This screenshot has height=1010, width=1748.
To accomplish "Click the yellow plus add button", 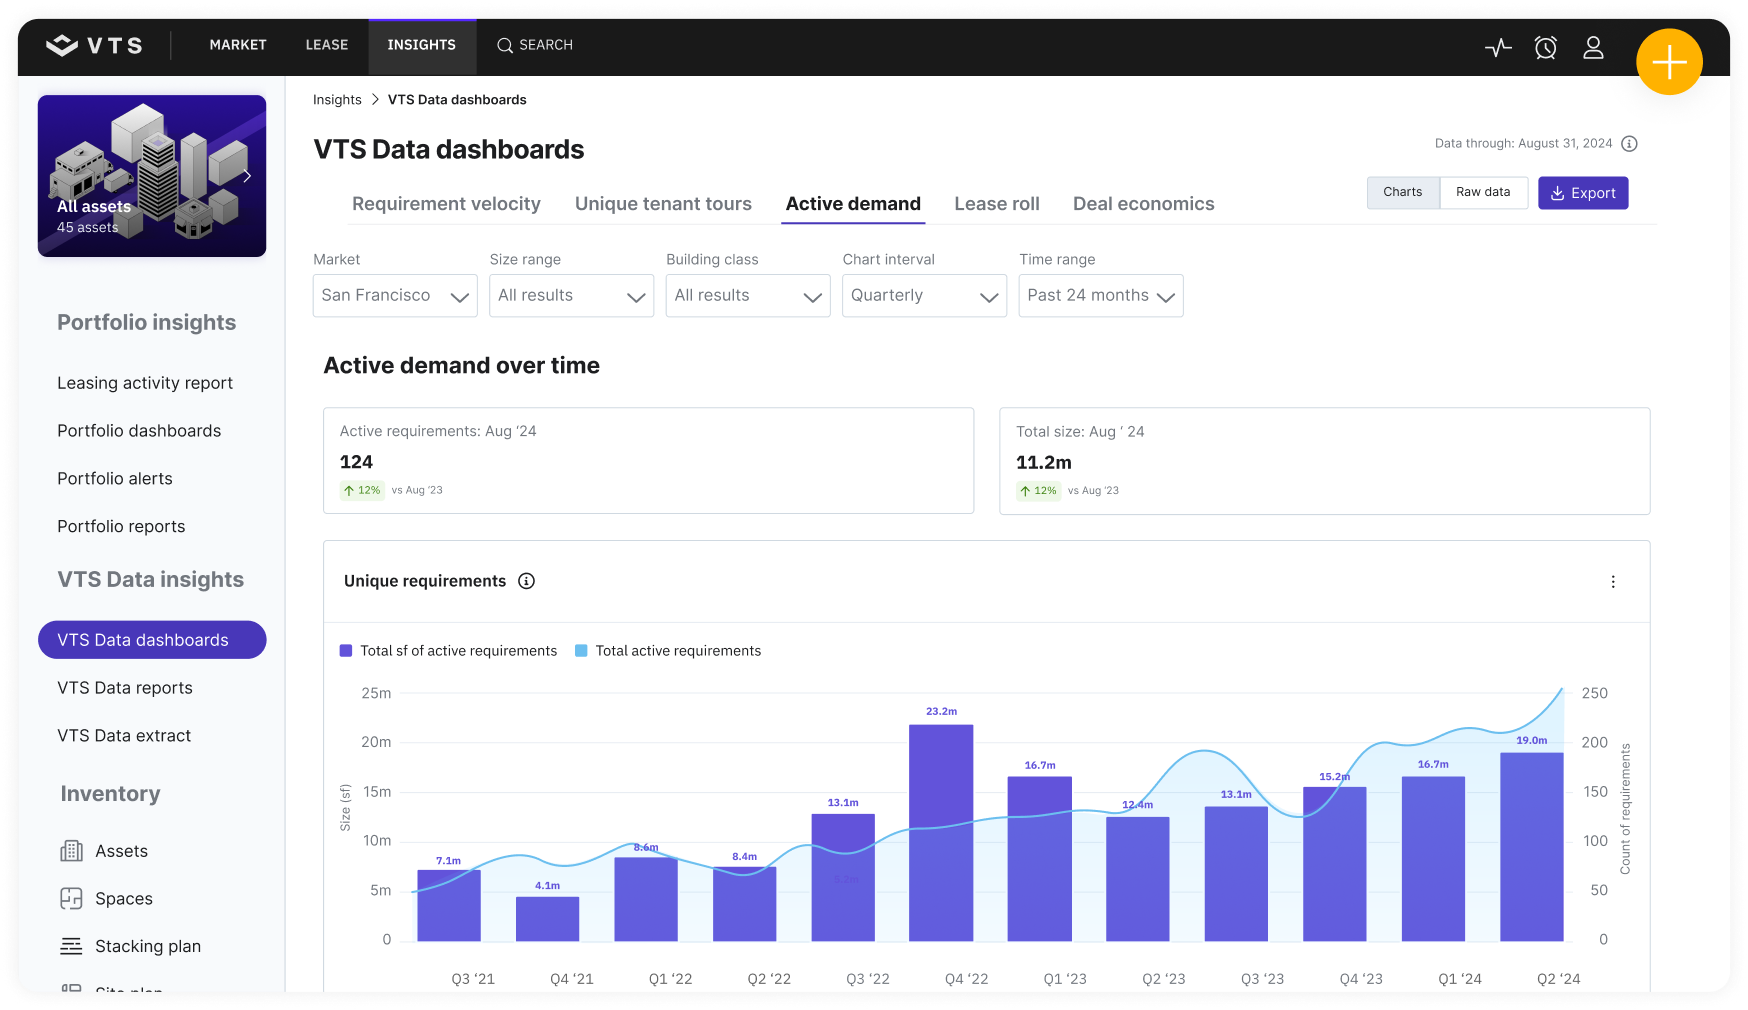I will coord(1668,62).
